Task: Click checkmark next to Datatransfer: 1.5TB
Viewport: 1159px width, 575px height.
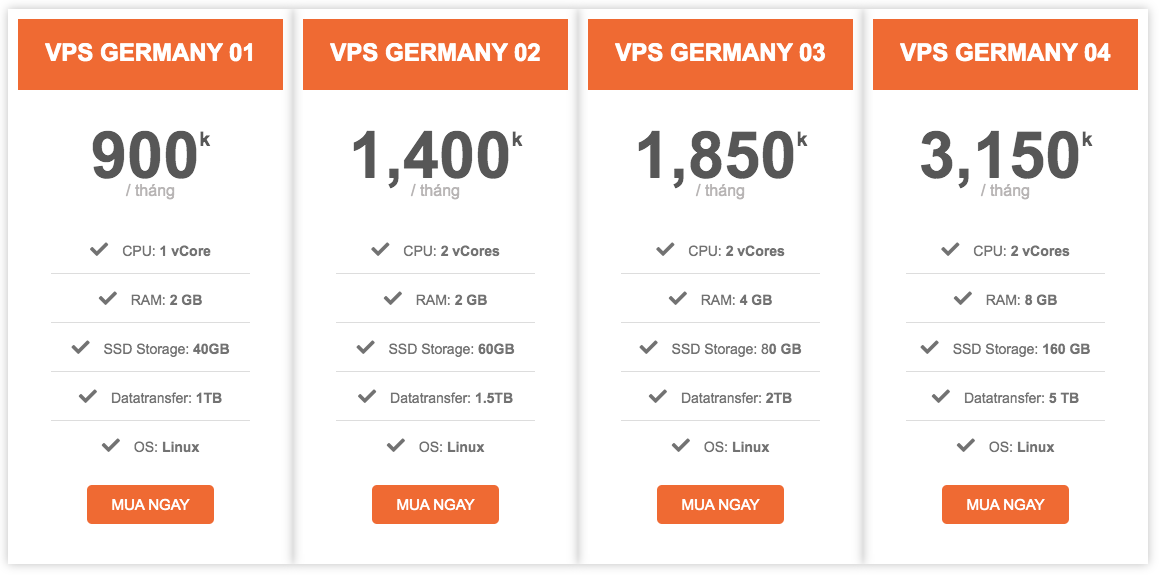Action: point(367,397)
